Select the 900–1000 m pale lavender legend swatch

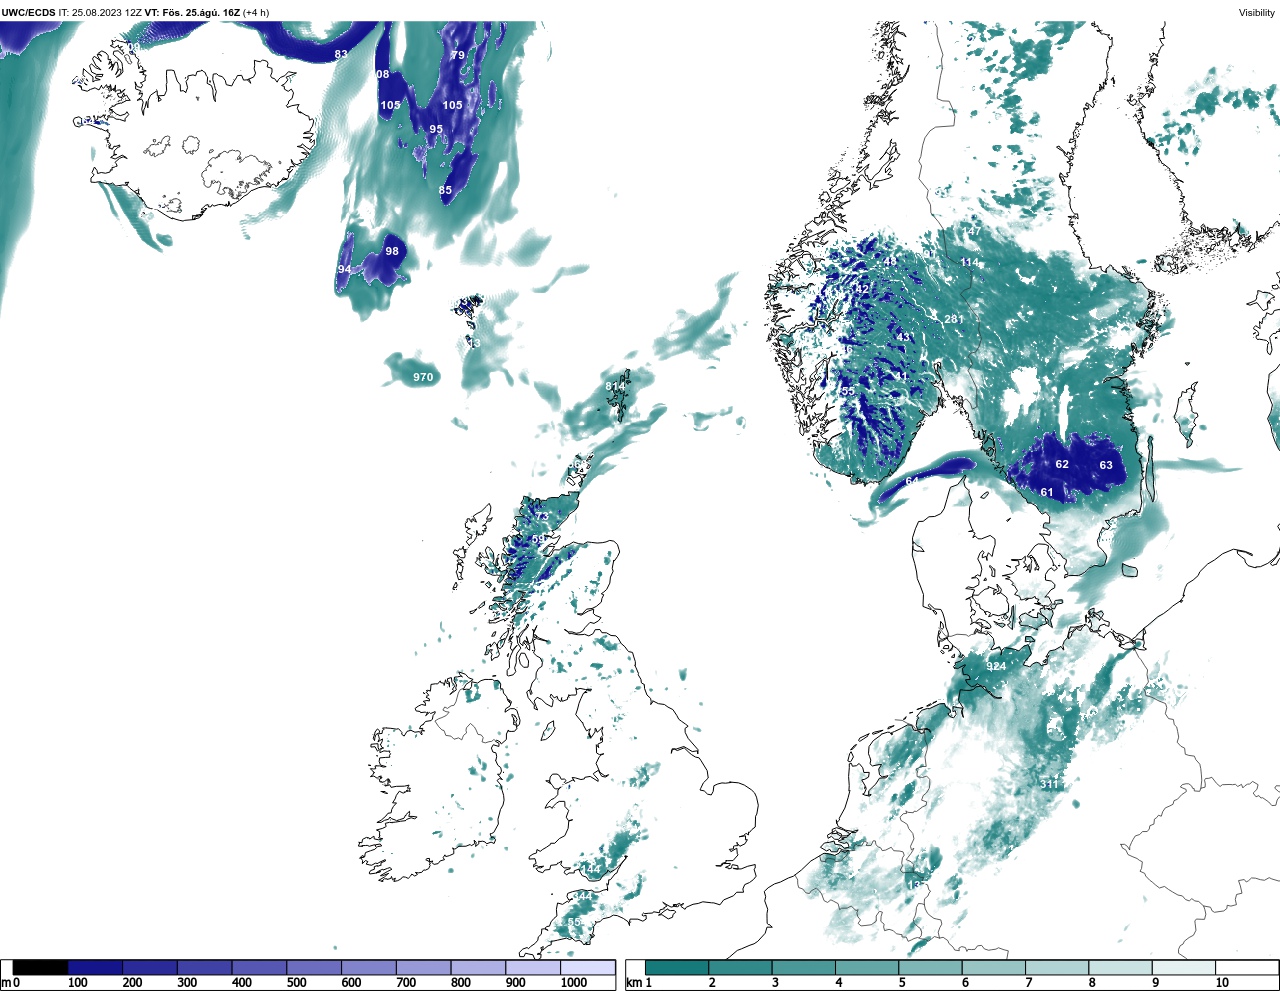coord(533,967)
